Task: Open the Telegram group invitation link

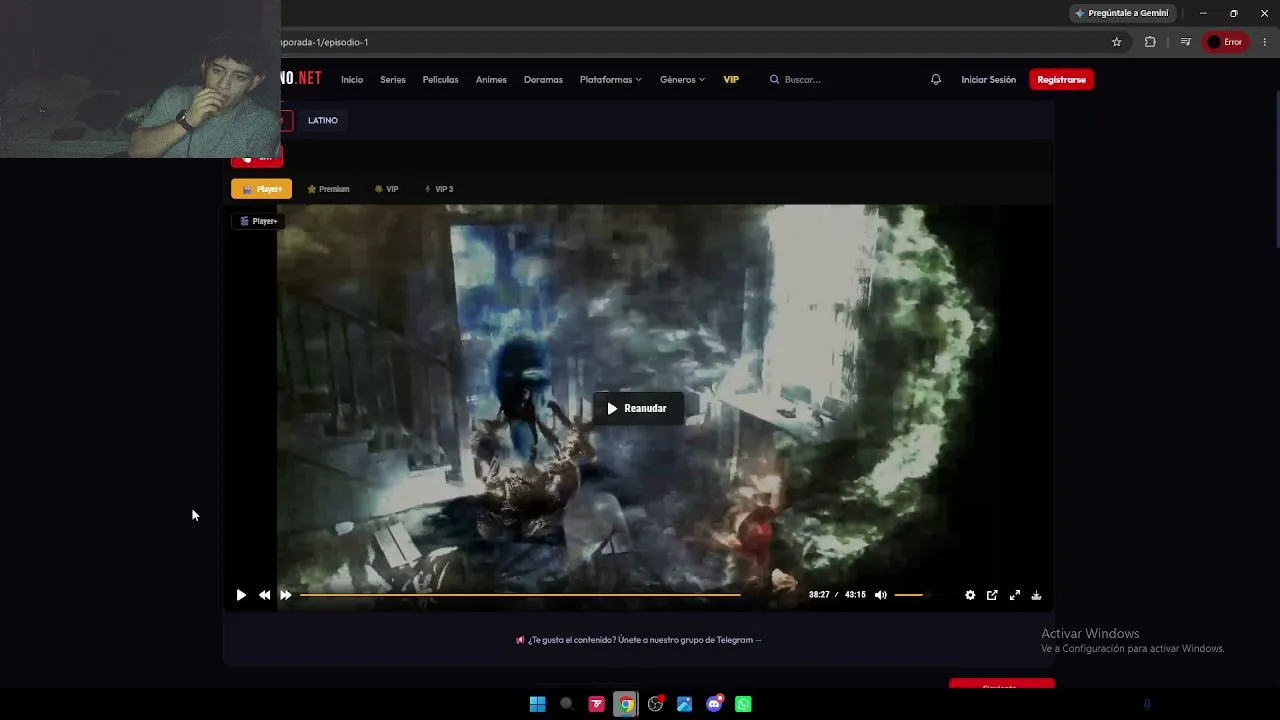Action: point(639,640)
